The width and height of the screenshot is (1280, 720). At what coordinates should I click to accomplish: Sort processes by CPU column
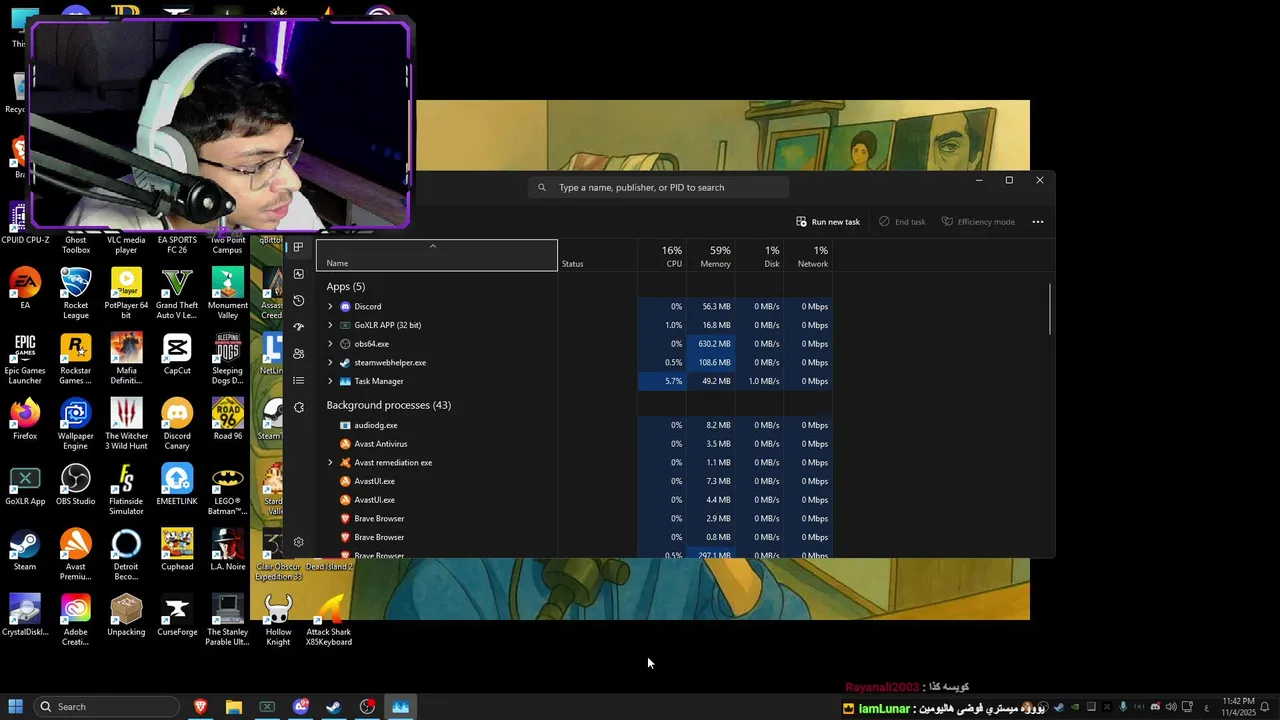pyautogui.click(x=662, y=256)
